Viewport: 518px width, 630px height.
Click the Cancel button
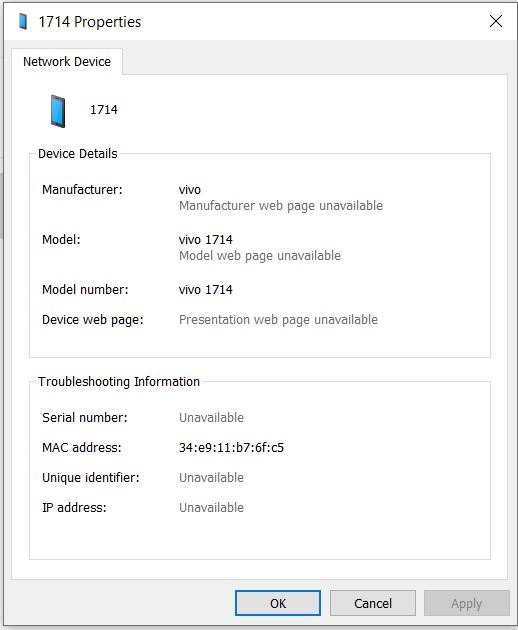[373, 603]
